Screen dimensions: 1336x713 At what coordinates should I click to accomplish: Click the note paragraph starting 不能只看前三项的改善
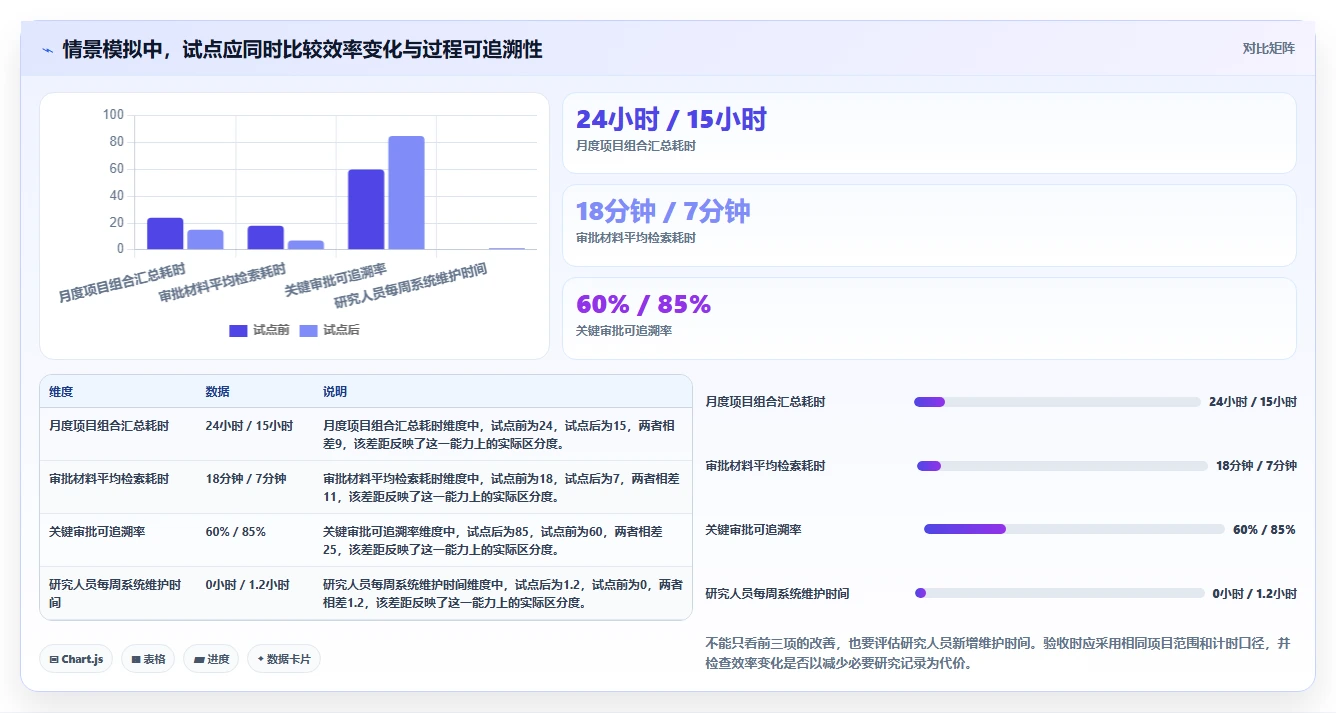coord(1000,653)
